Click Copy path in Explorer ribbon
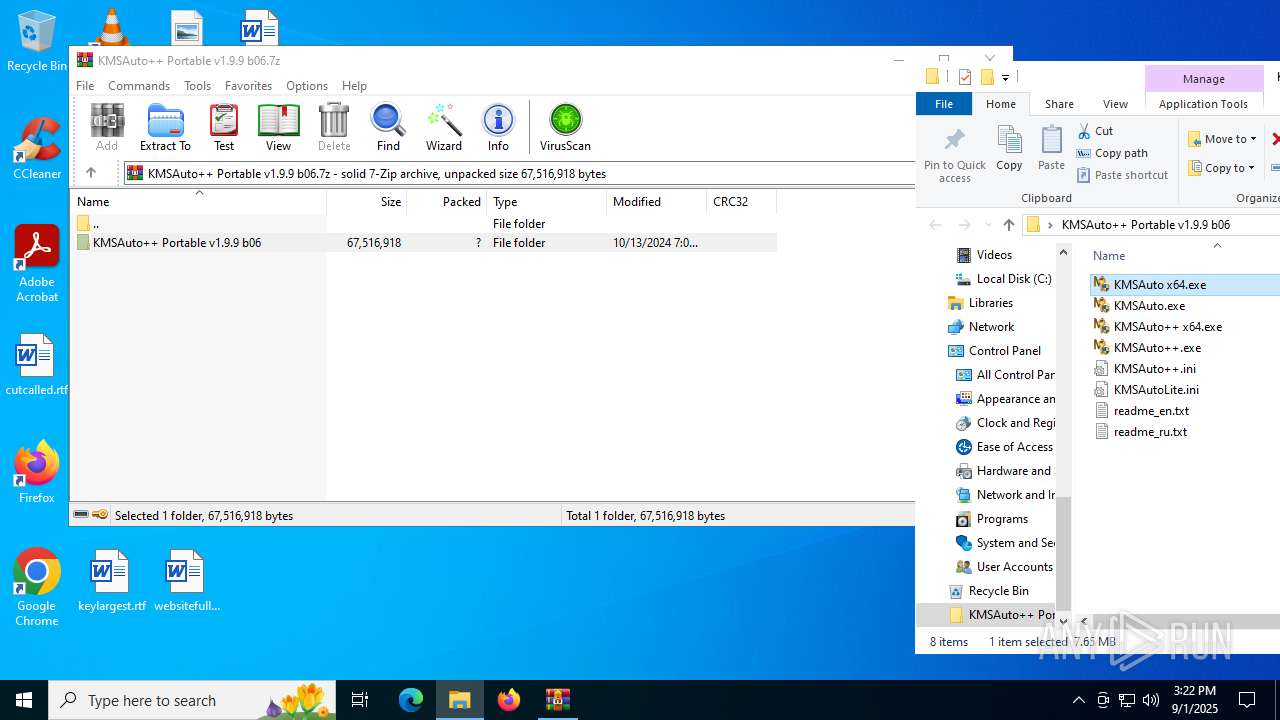The image size is (1280, 720). [1112, 153]
